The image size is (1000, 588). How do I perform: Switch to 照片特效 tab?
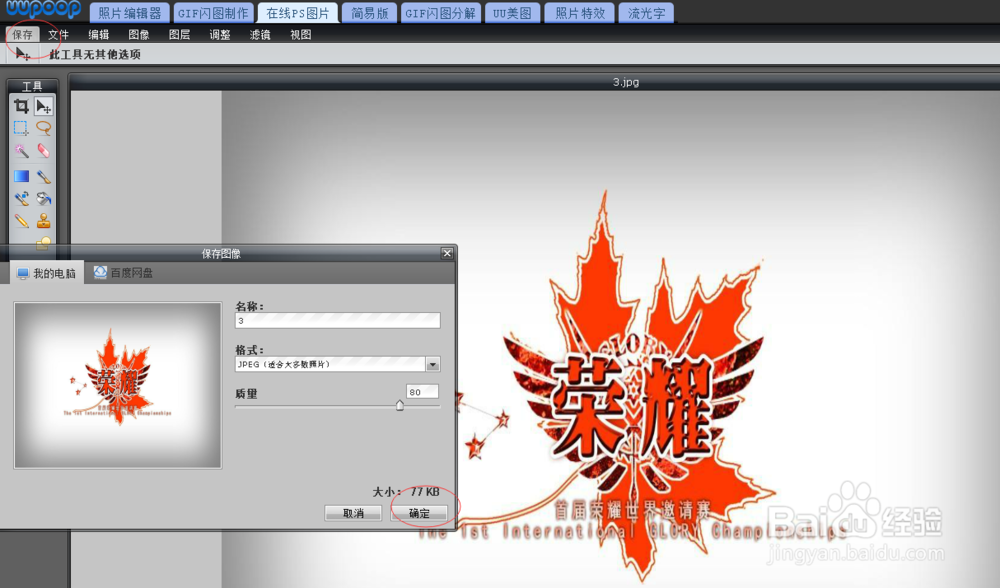[580, 13]
